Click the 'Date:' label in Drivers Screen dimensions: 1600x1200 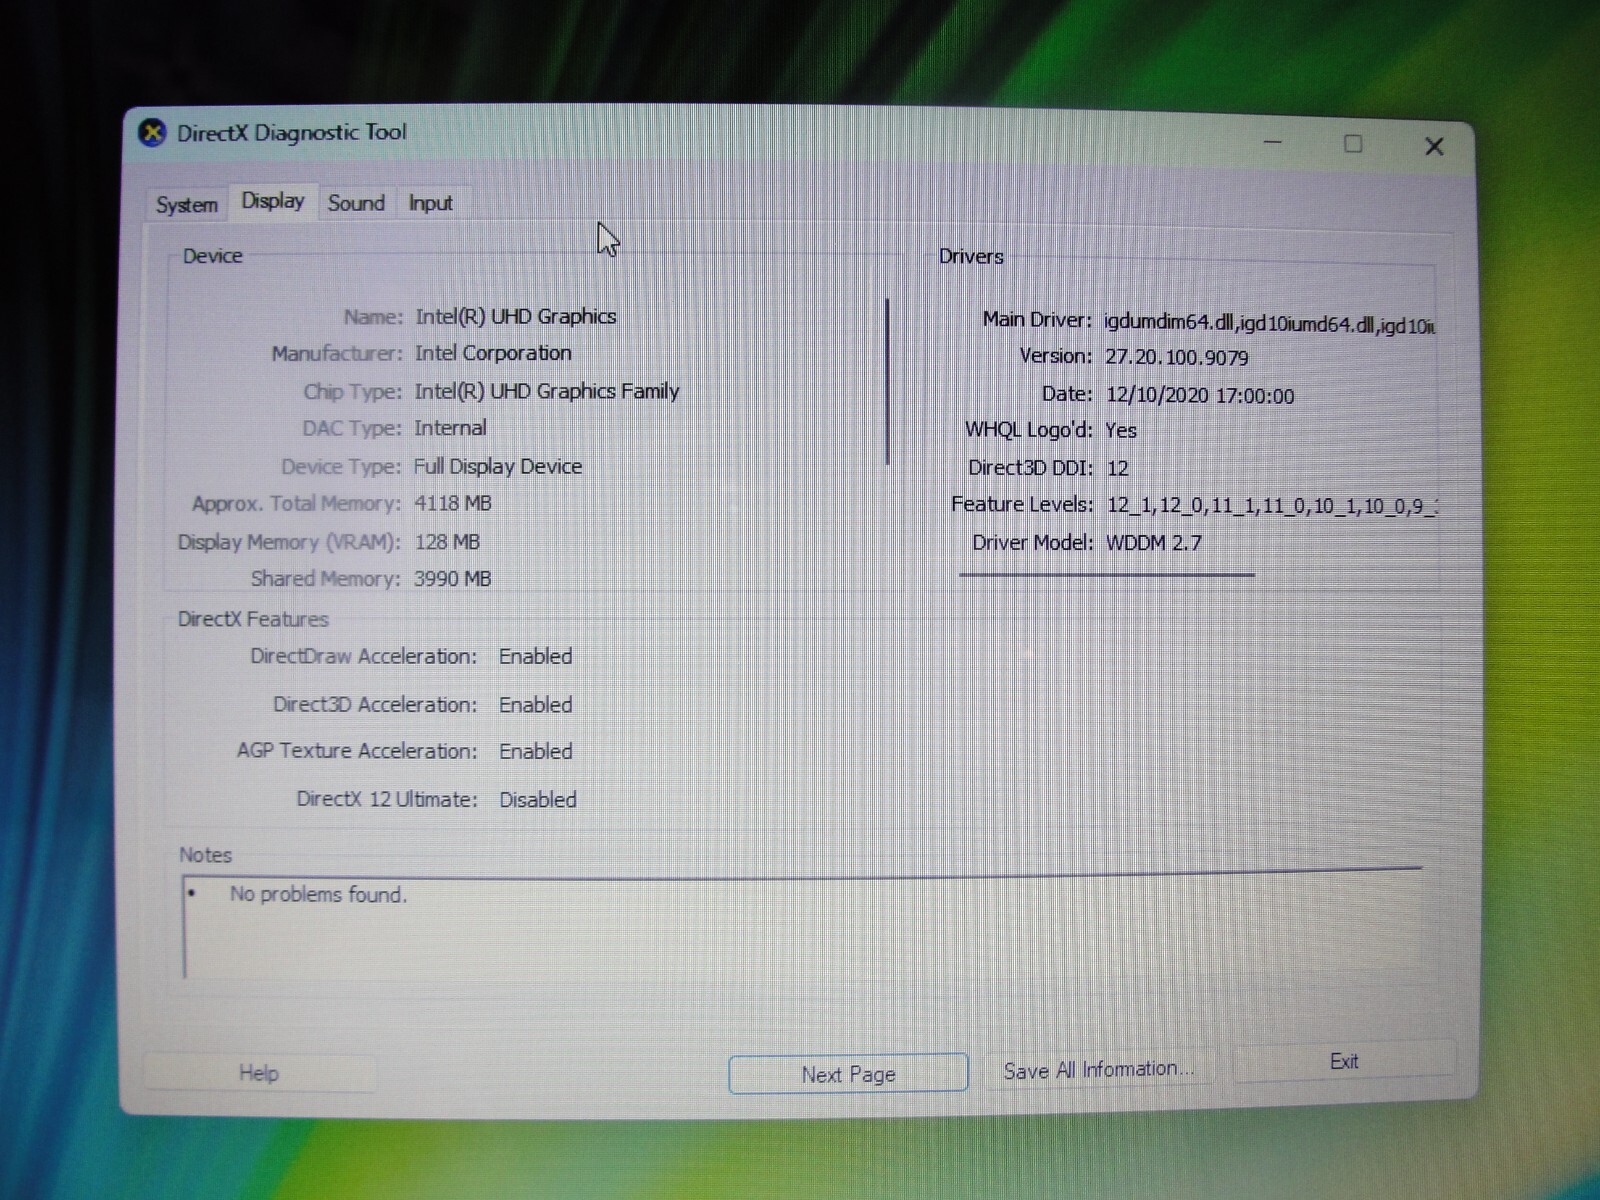point(1067,394)
